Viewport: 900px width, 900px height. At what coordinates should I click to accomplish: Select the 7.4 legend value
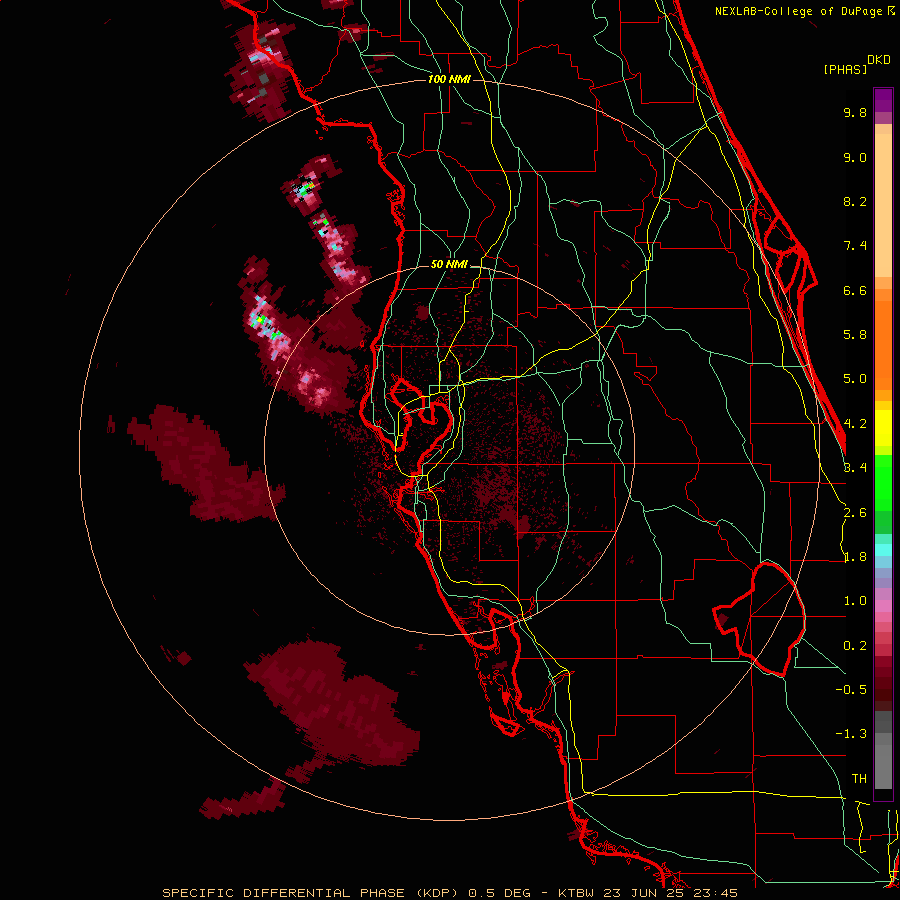click(x=855, y=246)
